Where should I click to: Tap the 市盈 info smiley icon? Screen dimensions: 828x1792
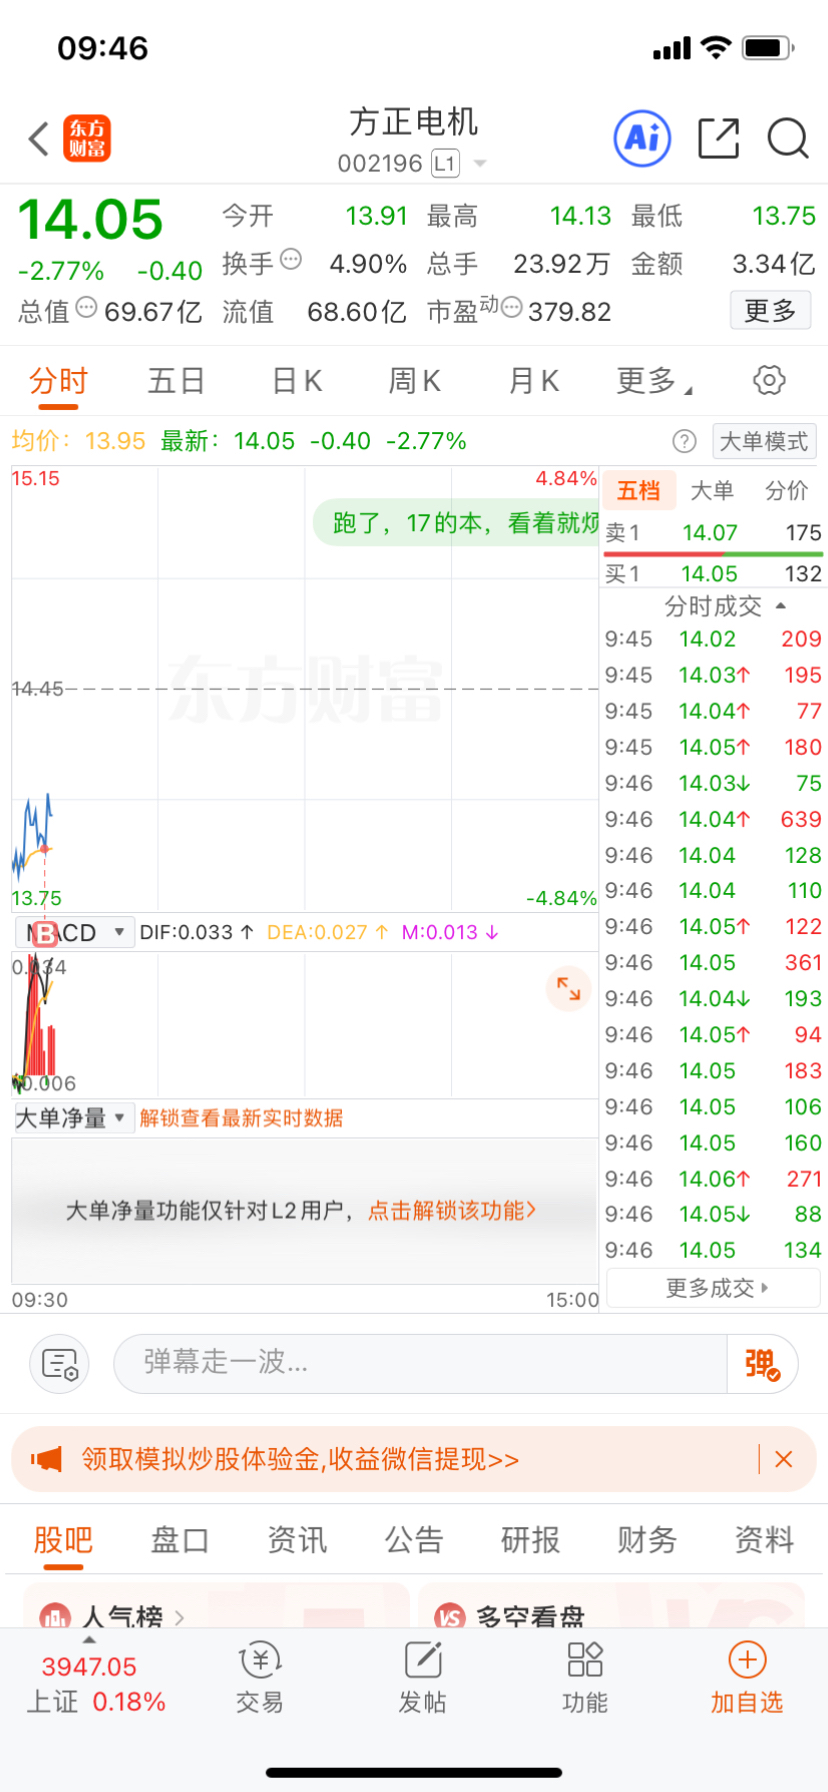click(x=511, y=307)
